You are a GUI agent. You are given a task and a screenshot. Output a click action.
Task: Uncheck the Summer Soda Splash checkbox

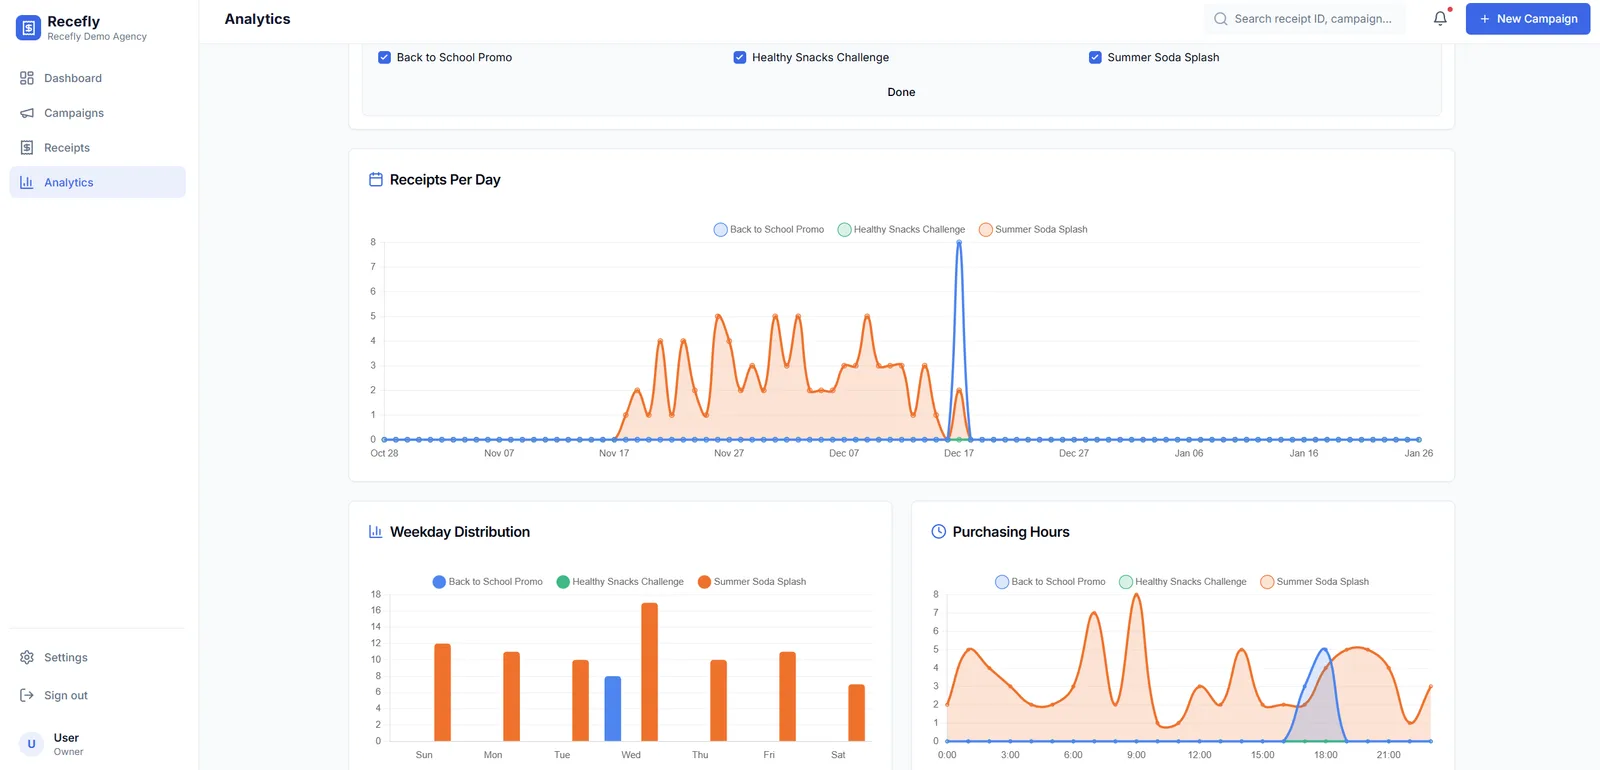click(1095, 58)
